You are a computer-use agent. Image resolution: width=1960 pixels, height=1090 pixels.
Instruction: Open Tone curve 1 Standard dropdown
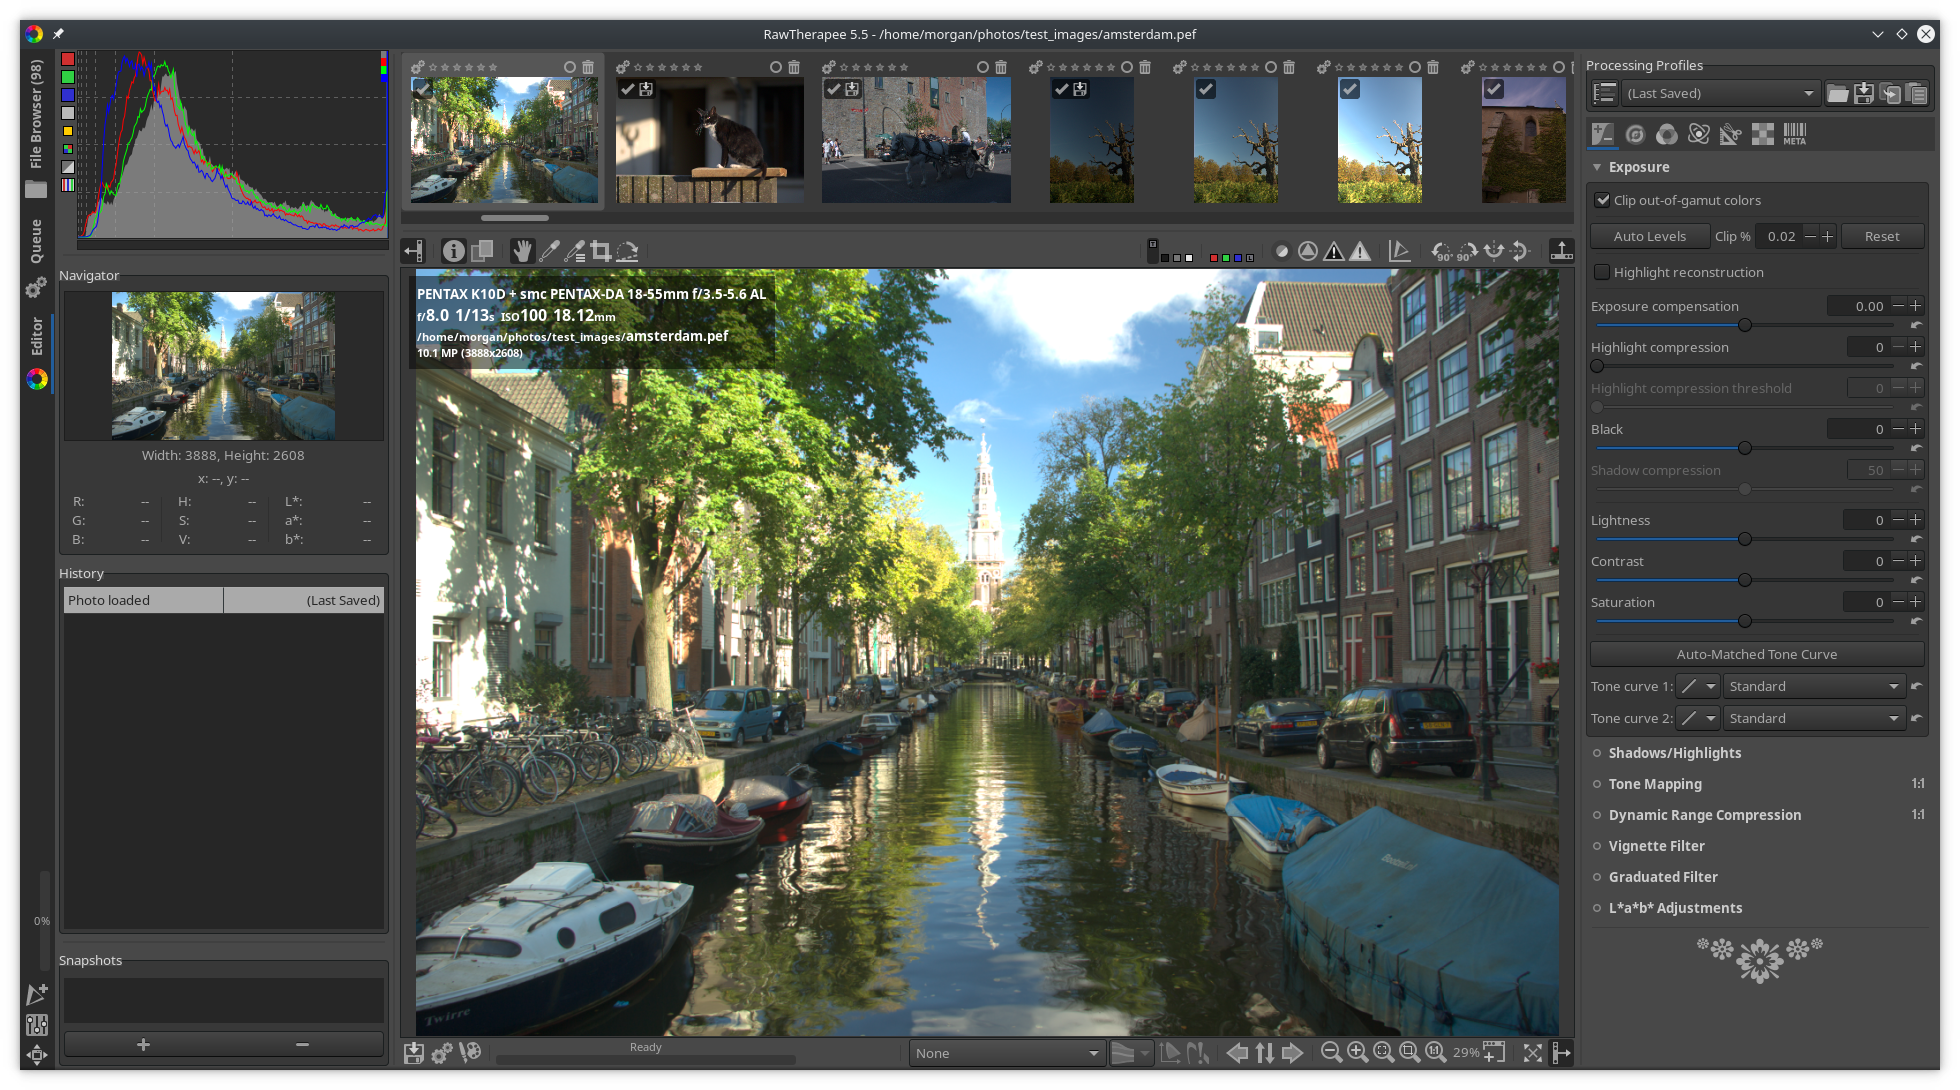point(1813,686)
